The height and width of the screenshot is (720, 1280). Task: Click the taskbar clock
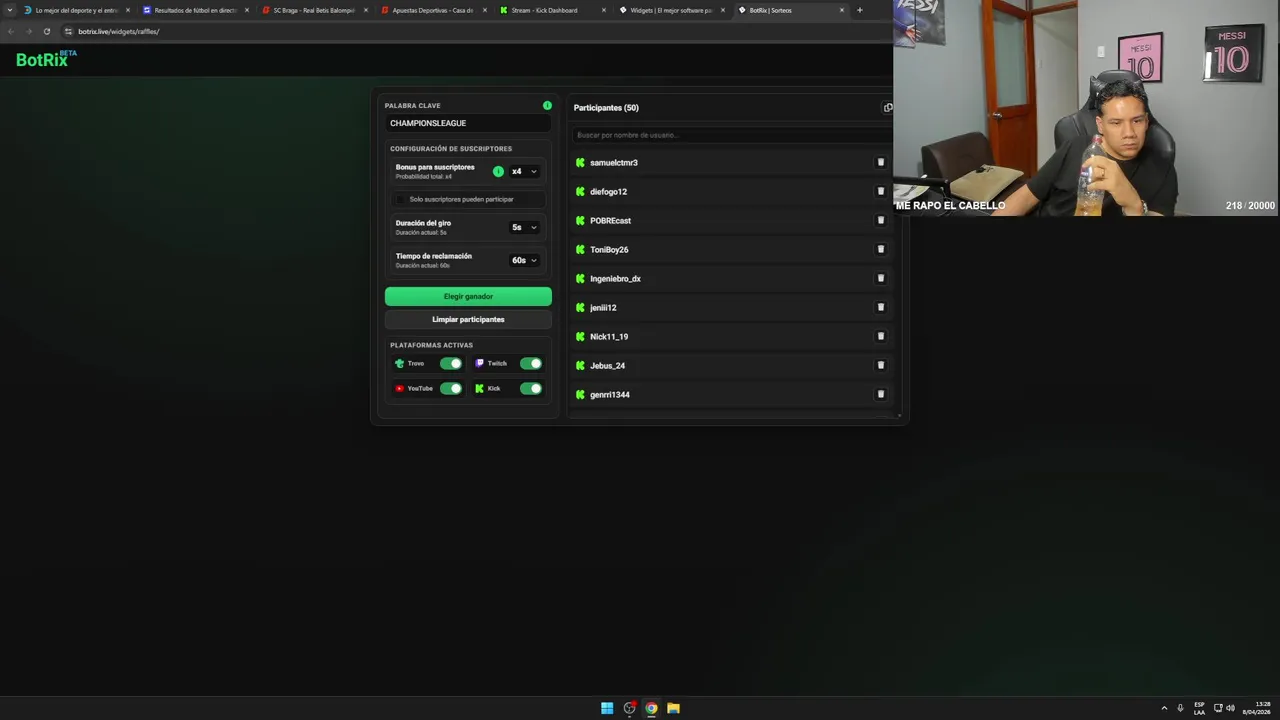[1255, 708]
